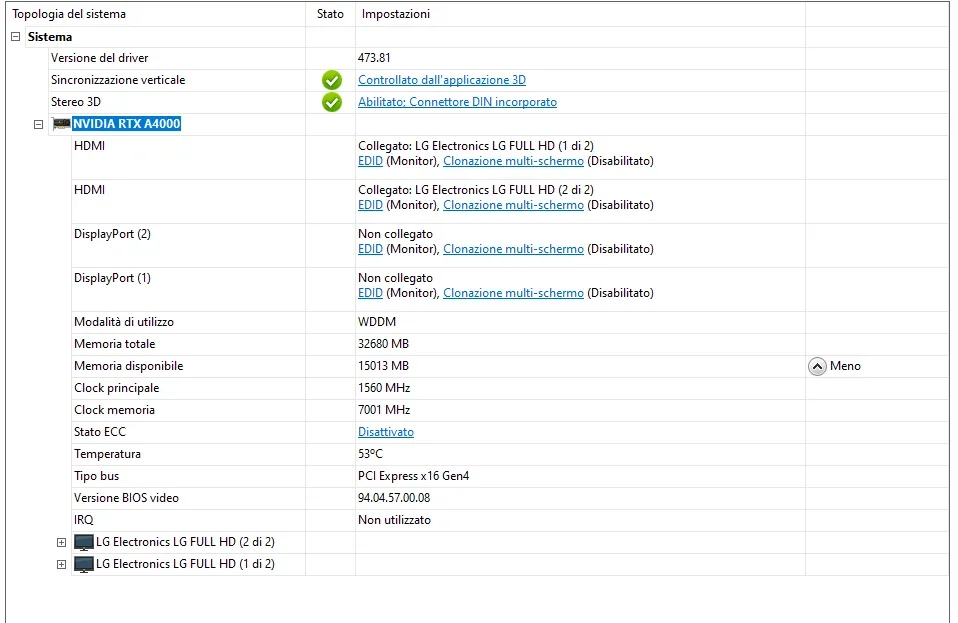Open Clonazione multi-schermo for DisplayPort (1)
958x623 pixels.
pos(513,293)
